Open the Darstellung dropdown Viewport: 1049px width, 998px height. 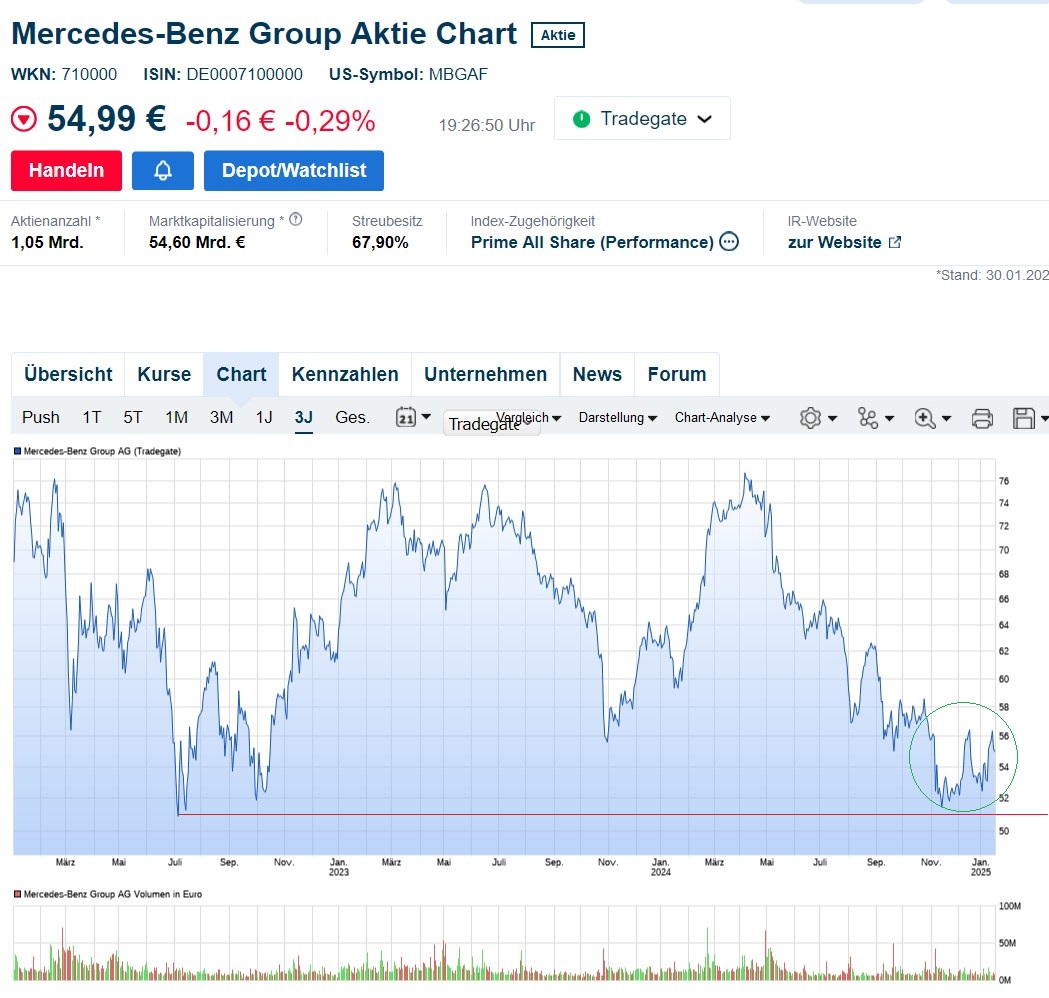point(616,417)
